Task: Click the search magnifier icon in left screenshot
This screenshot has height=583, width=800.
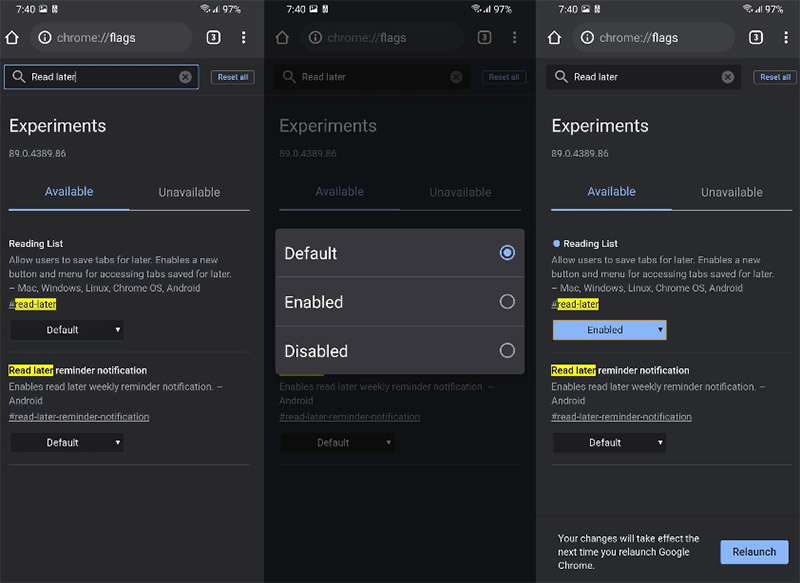Action: 18,77
